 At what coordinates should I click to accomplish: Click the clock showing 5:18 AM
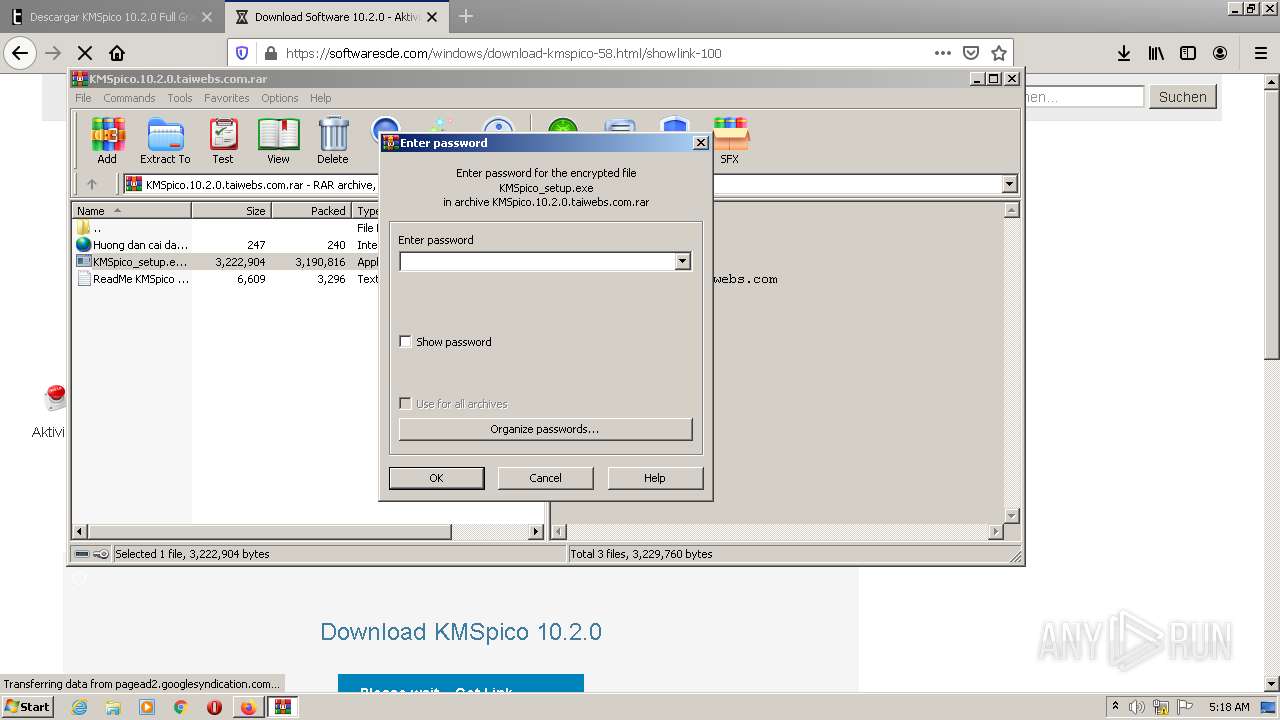(x=1229, y=707)
